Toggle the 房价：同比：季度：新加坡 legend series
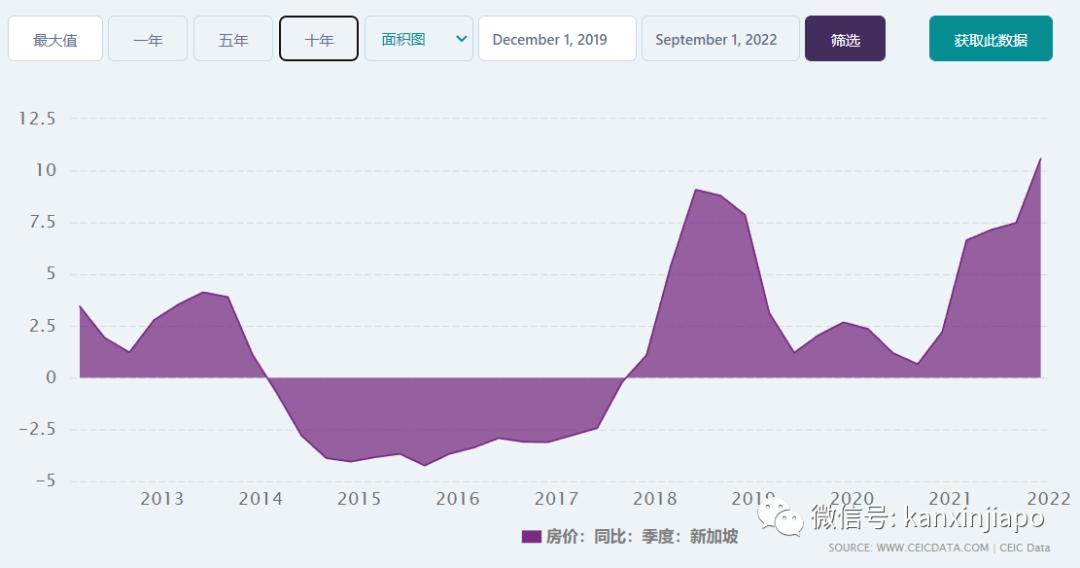Image resolution: width=1080 pixels, height=568 pixels. click(x=640, y=537)
